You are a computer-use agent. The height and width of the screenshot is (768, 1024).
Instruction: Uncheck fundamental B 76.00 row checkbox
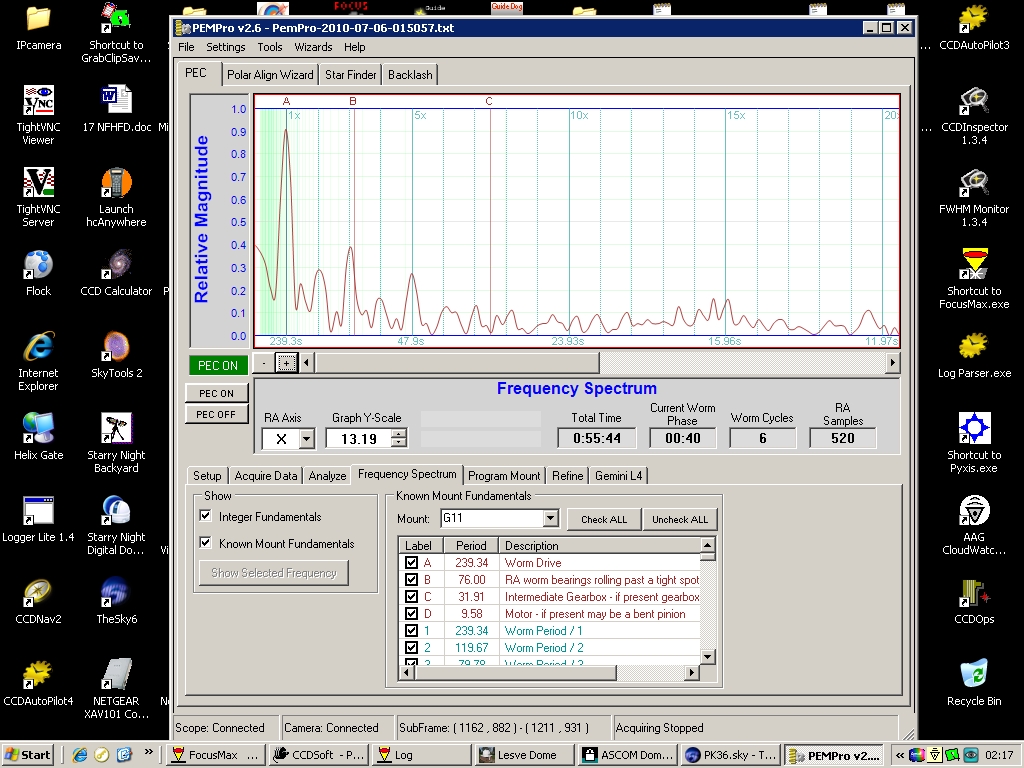411,579
